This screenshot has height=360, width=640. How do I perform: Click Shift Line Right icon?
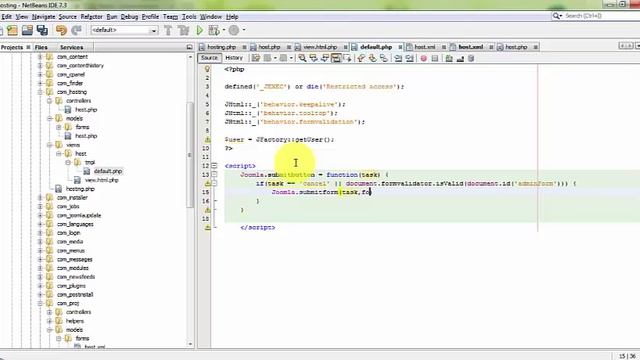[409, 58]
